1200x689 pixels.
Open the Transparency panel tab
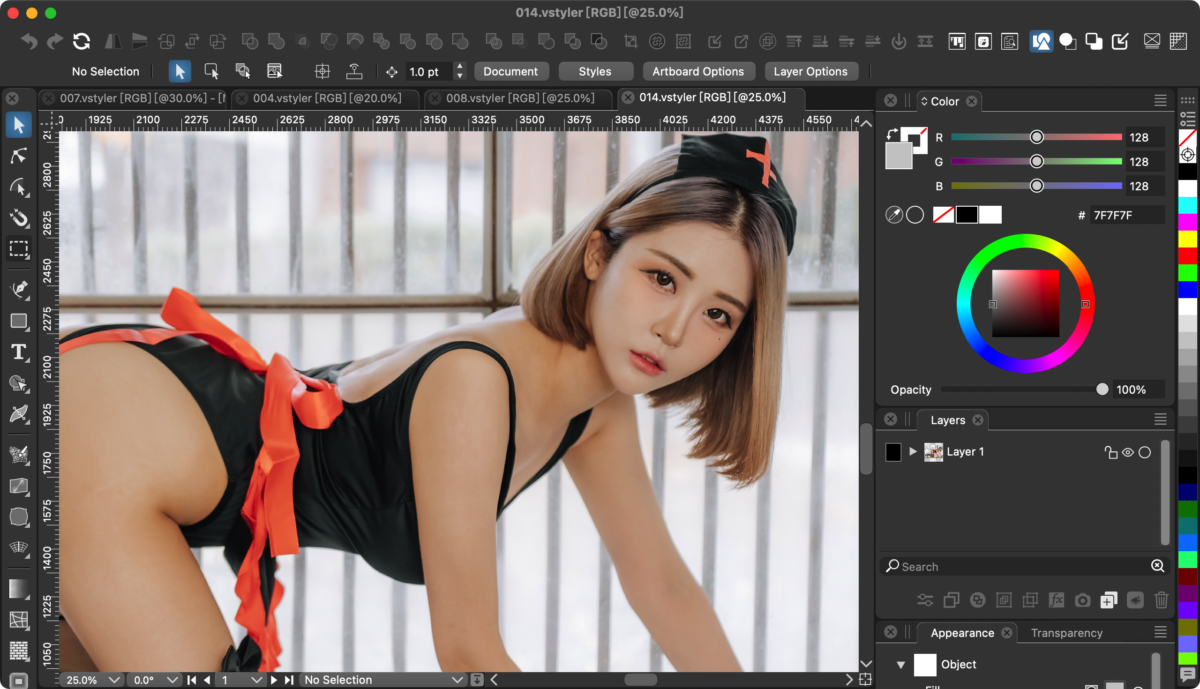[1066, 633]
